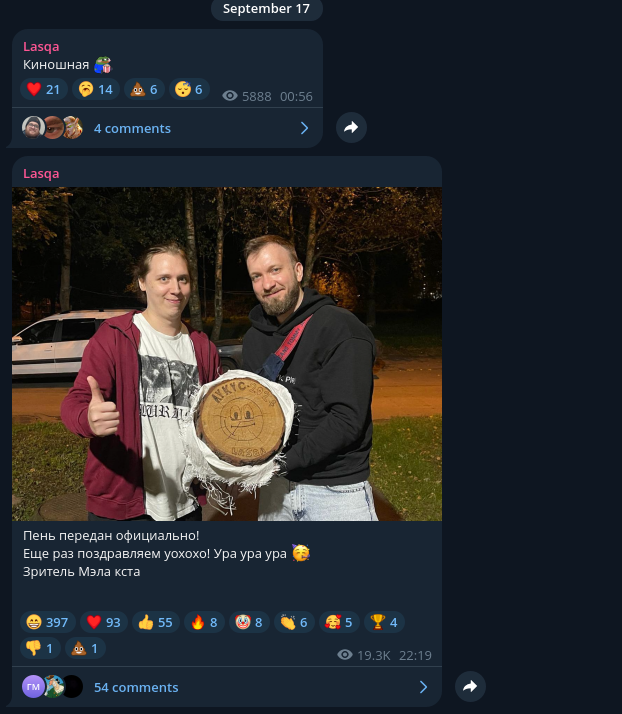Open the Lasqa channel name on photo post

41,173
